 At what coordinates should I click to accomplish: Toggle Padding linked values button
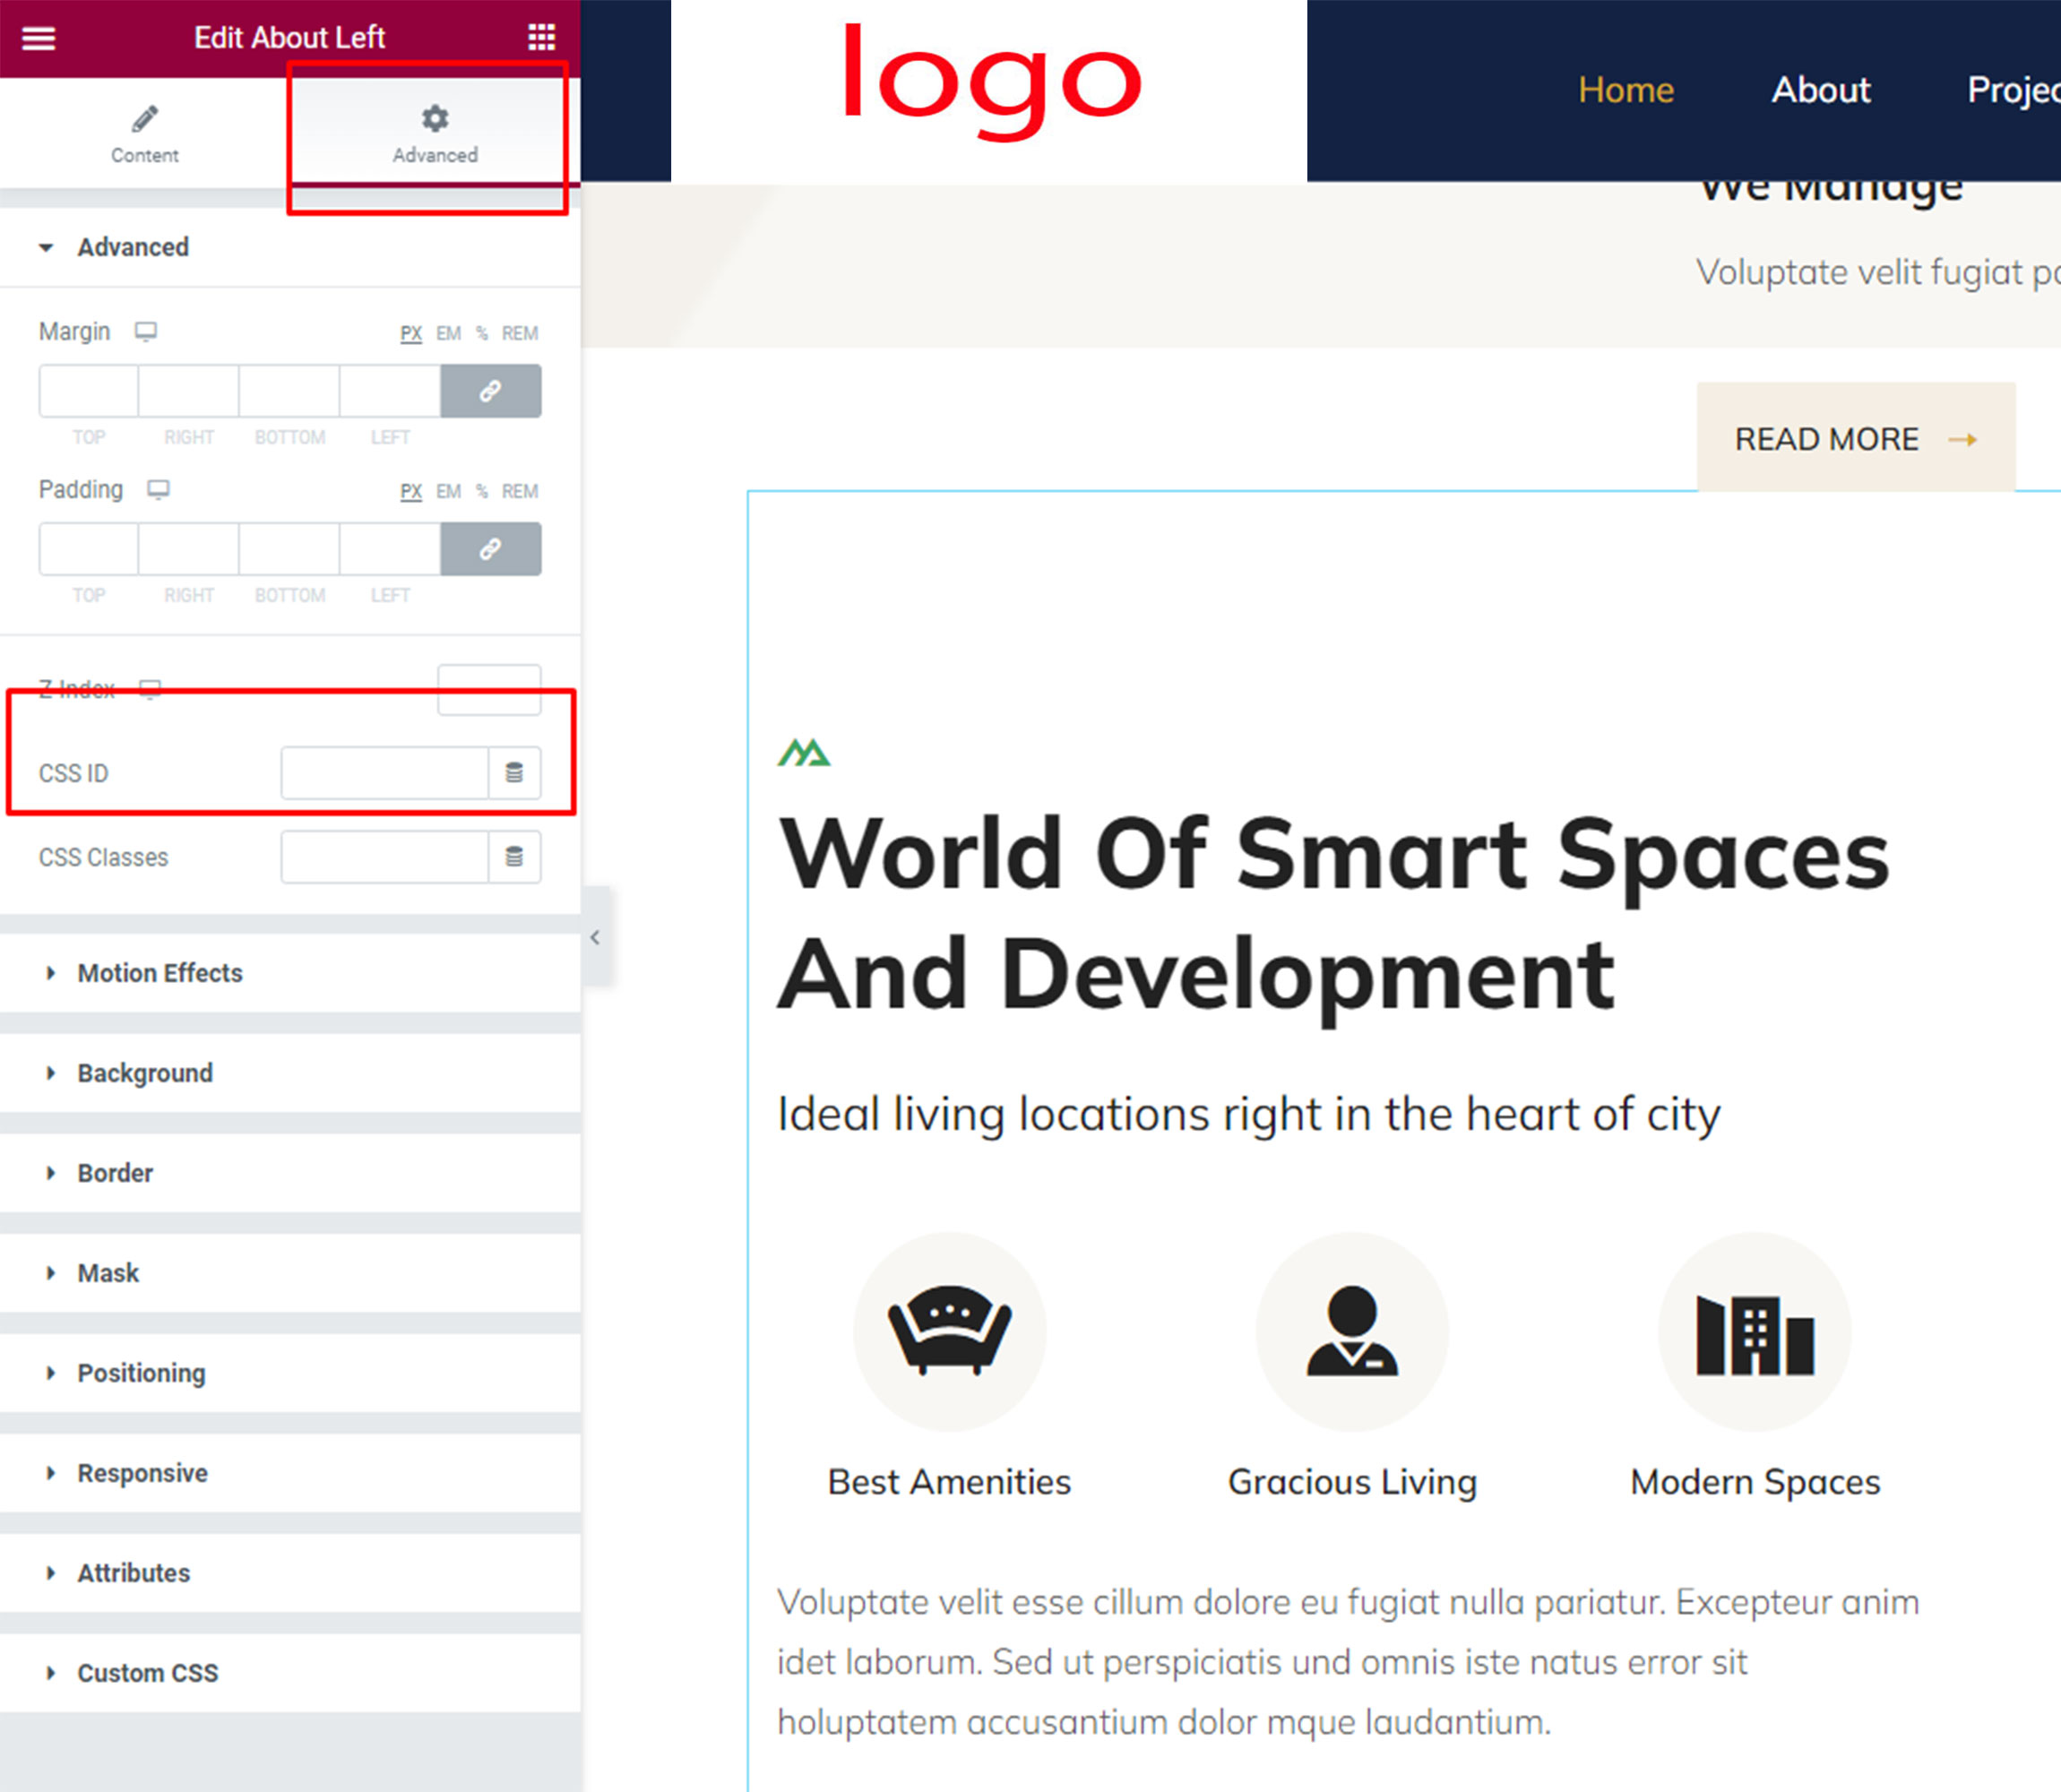tap(490, 549)
